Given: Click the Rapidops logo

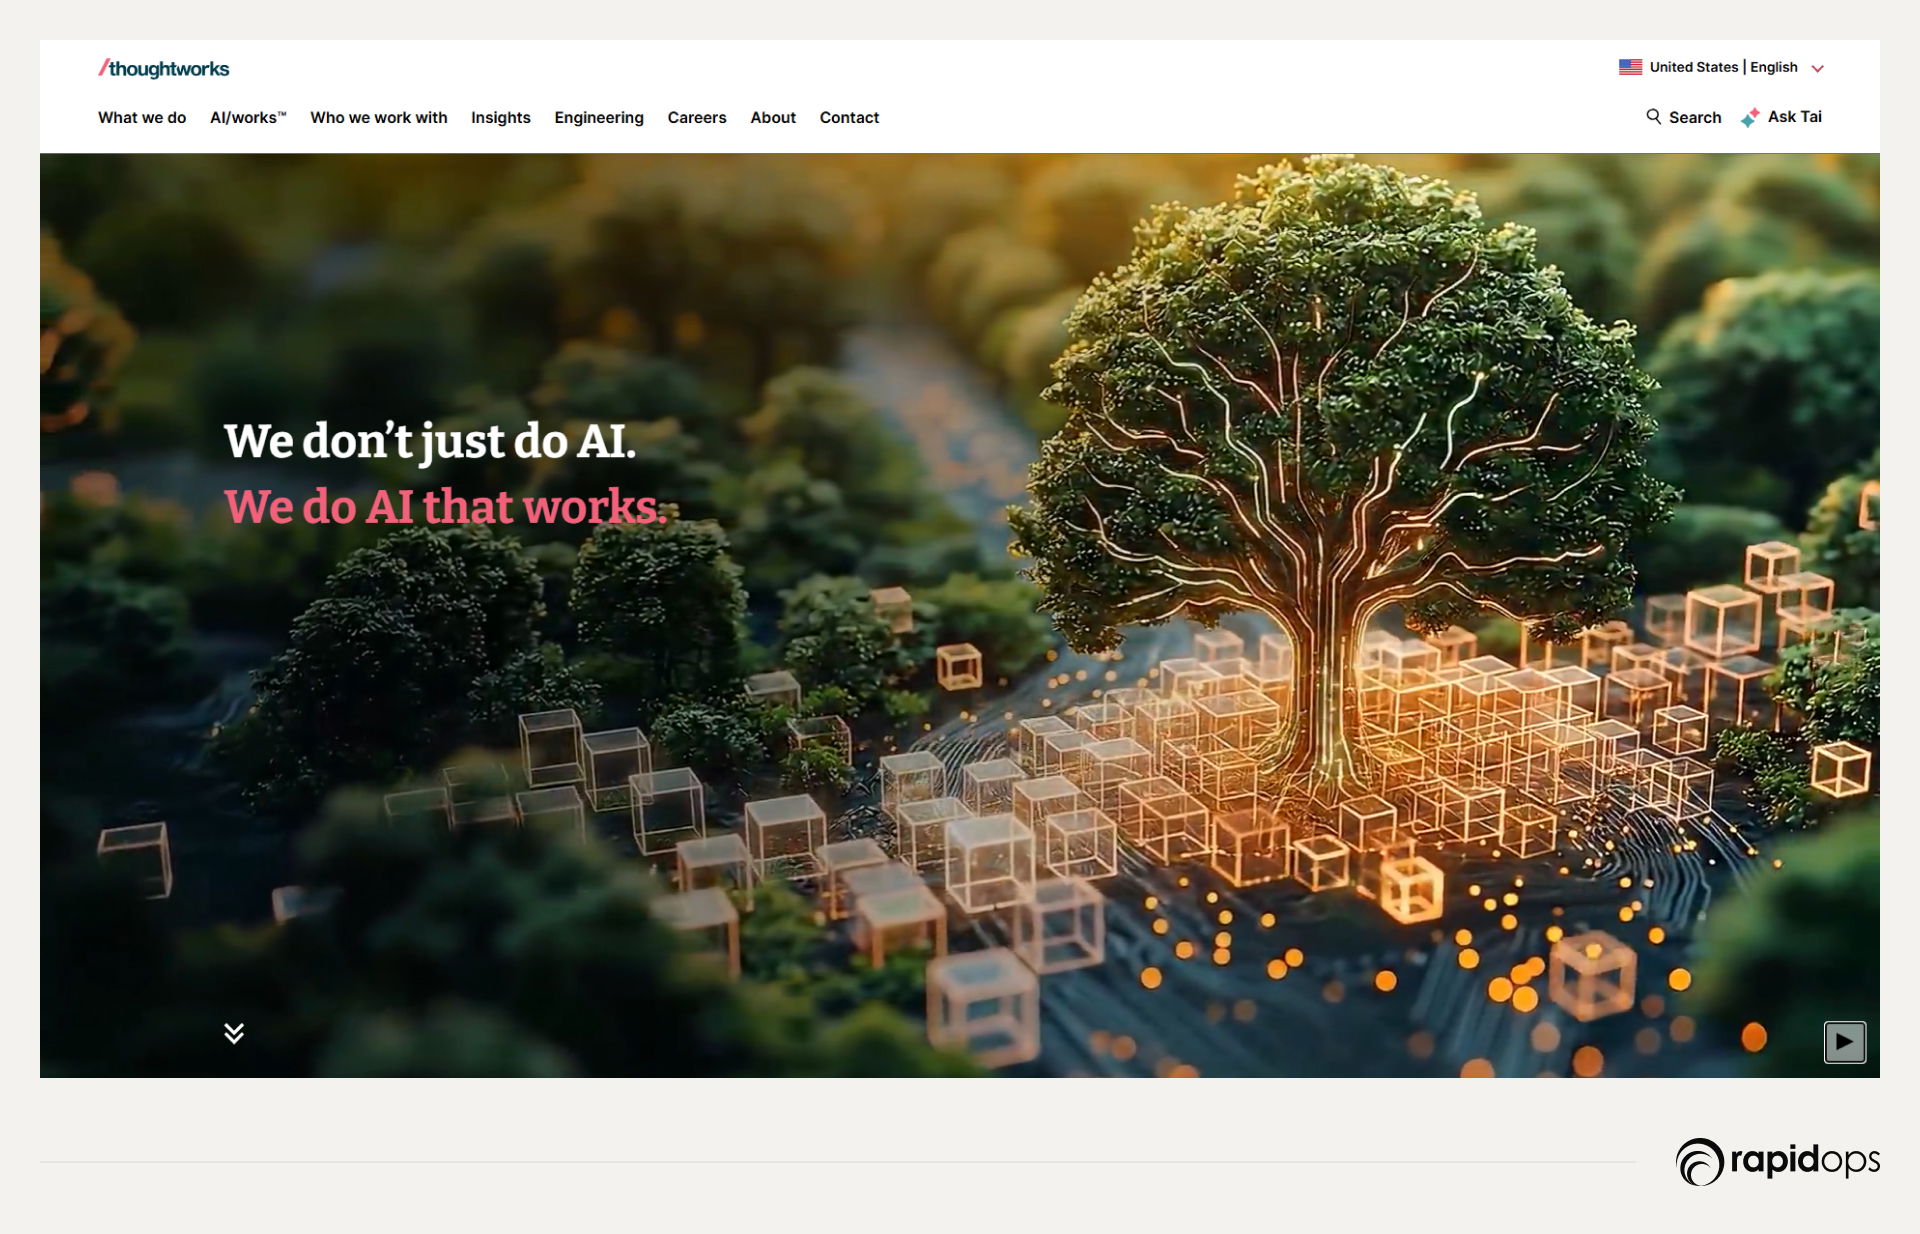Looking at the screenshot, I should click(1777, 1161).
